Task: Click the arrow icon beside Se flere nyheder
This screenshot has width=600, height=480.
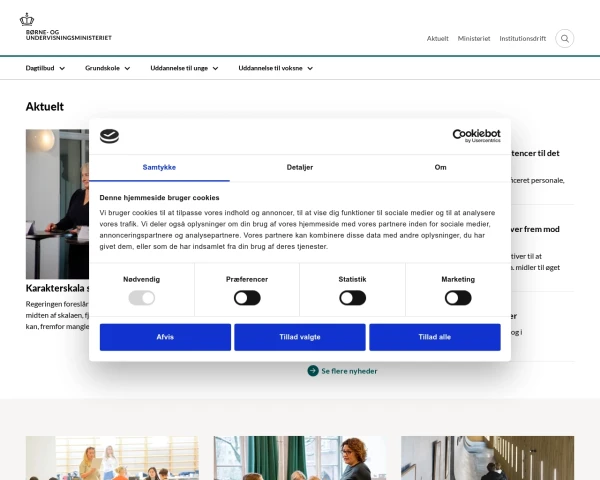Action: [x=313, y=371]
